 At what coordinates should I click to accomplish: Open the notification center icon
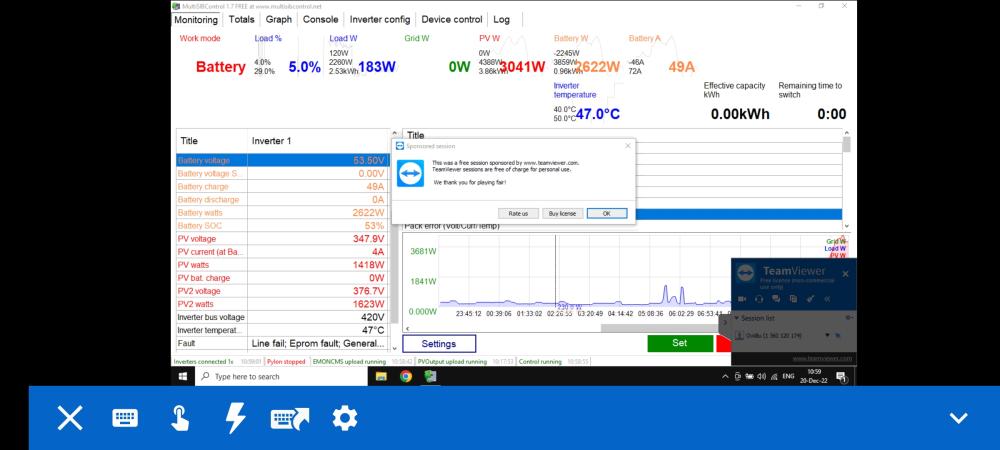[x=841, y=377]
